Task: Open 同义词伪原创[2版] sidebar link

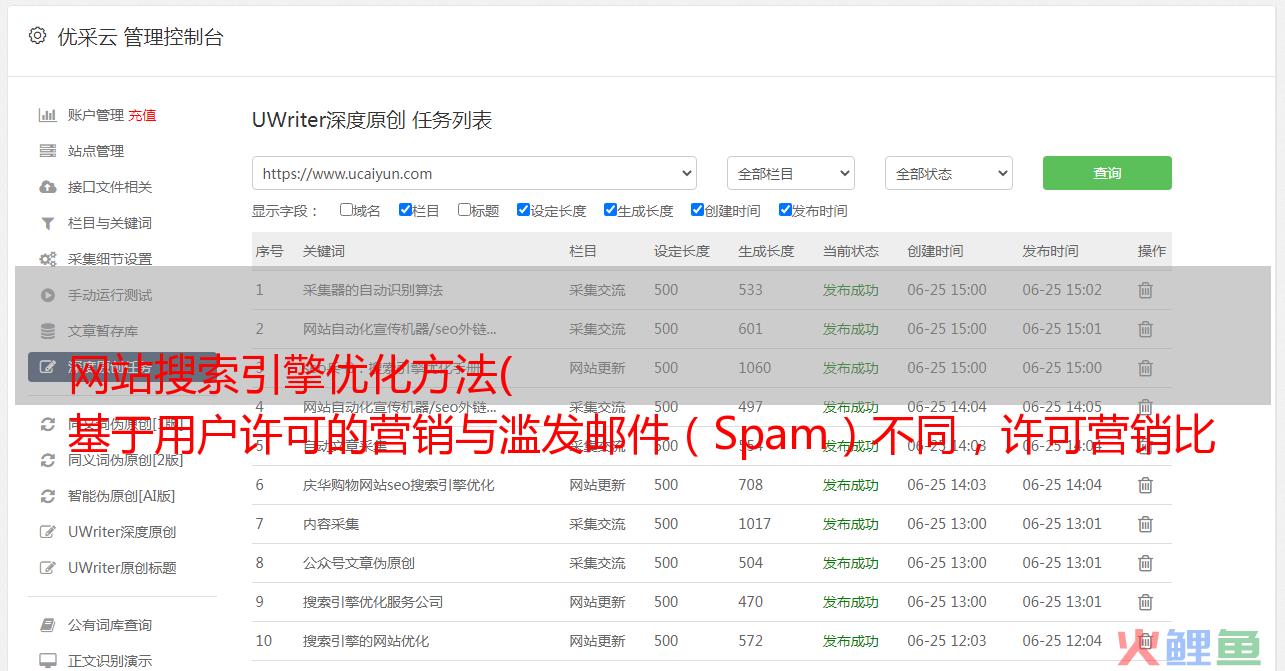Action: point(125,460)
